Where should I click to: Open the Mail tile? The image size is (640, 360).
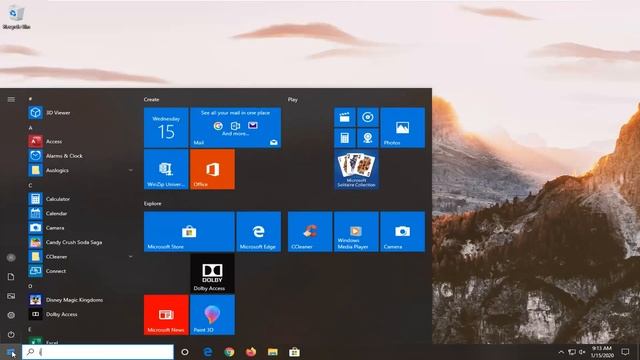236,127
